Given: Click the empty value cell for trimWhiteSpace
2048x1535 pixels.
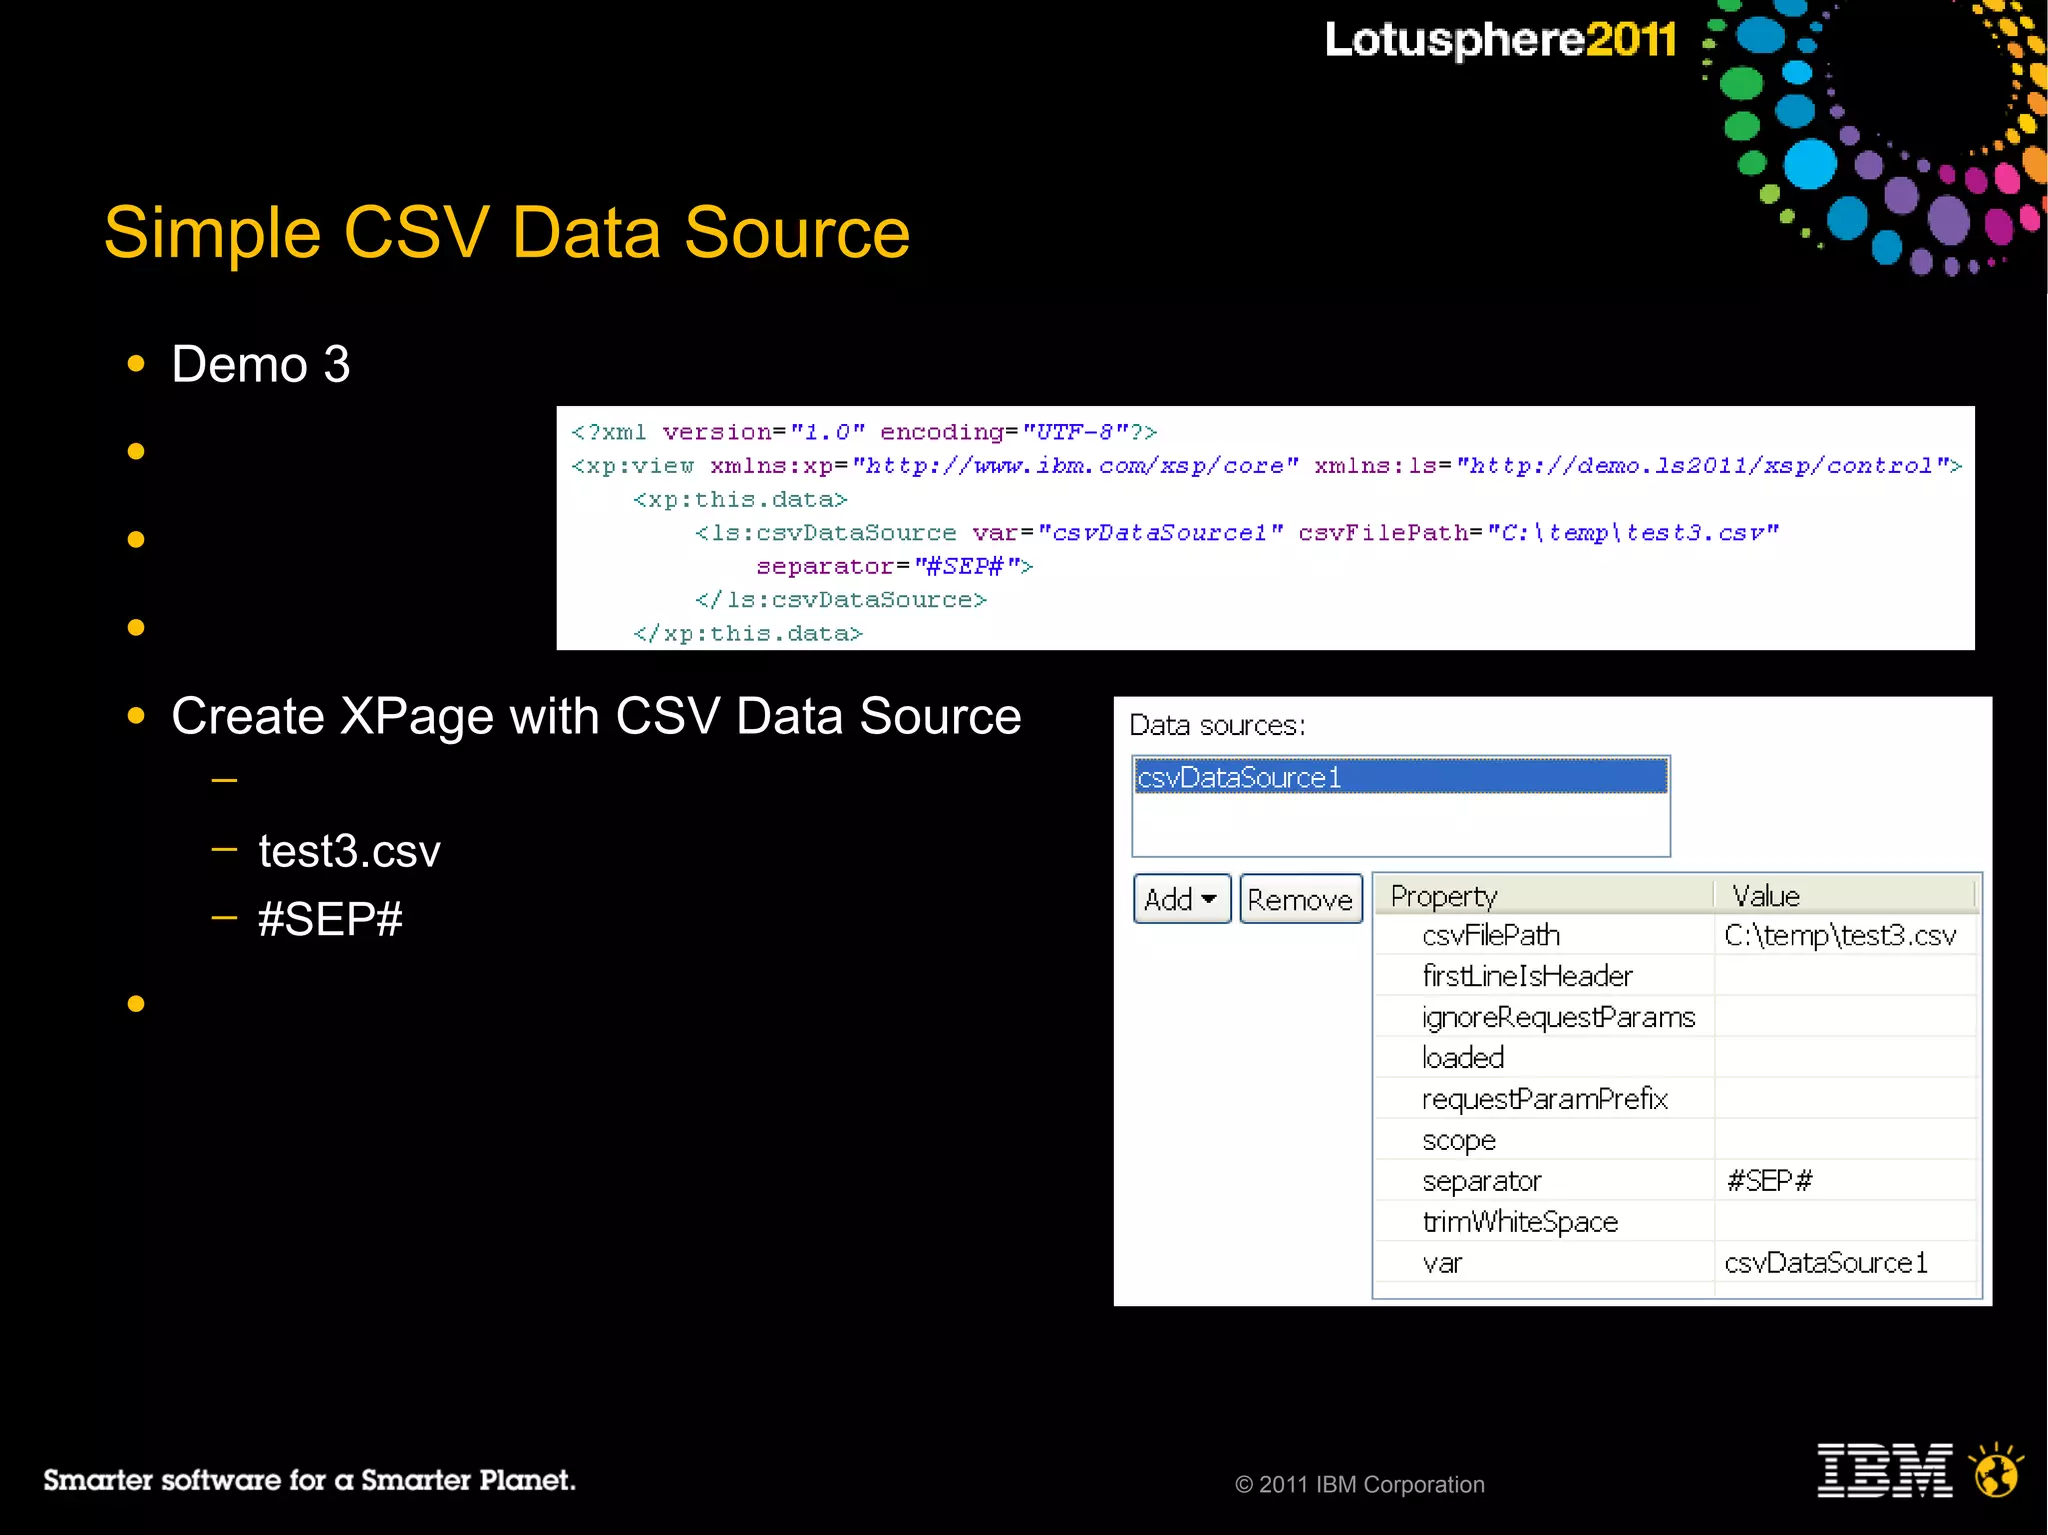Looking at the screenshot, I should pos(1847,1222).
